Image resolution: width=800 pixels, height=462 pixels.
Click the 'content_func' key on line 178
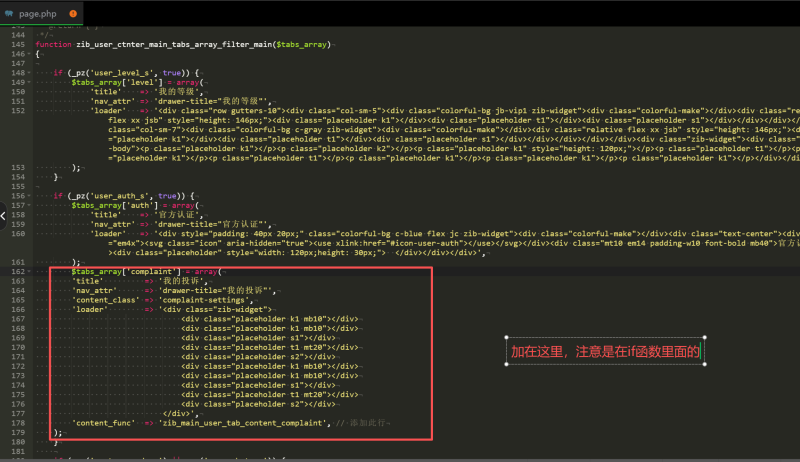pyautogui.click(x=104, y=423)
